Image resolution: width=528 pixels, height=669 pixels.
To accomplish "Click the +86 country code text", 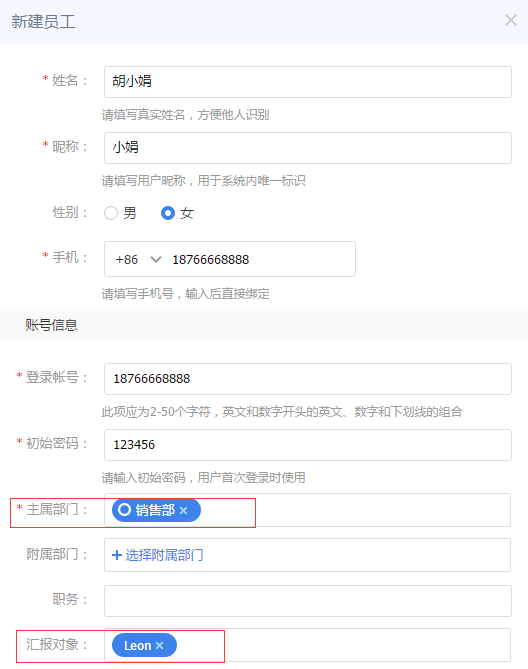I will click(x=126, y=259).
